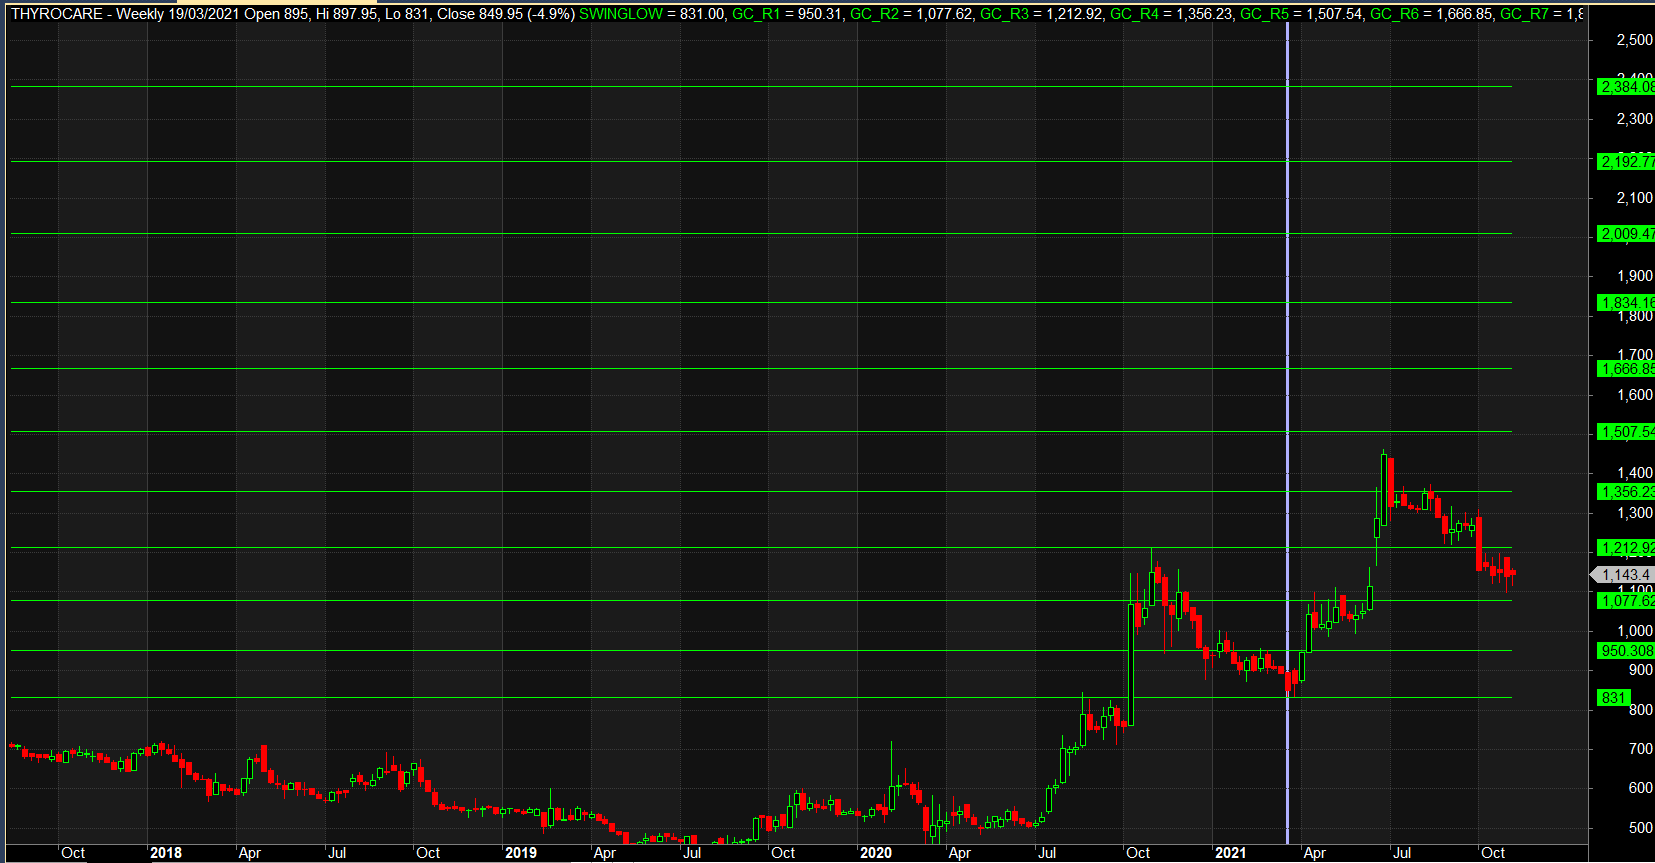Click the 2018 label on the time axis

166,853
